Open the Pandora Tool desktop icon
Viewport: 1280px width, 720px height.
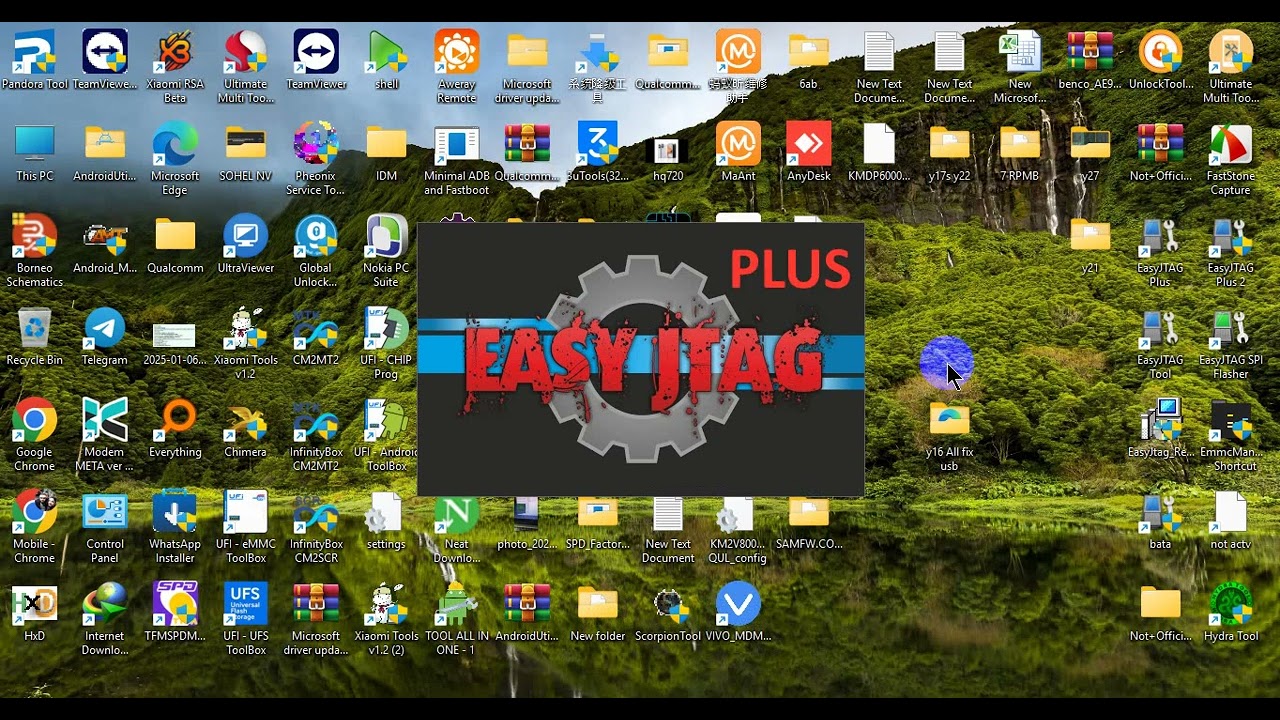[34, 60]
